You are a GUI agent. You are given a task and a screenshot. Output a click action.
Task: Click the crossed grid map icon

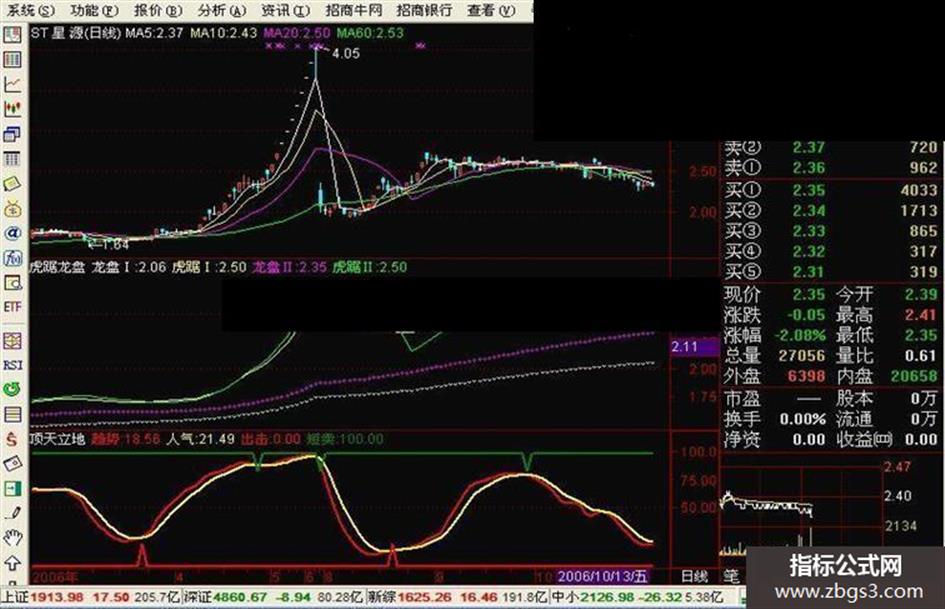tap(13, 341)
